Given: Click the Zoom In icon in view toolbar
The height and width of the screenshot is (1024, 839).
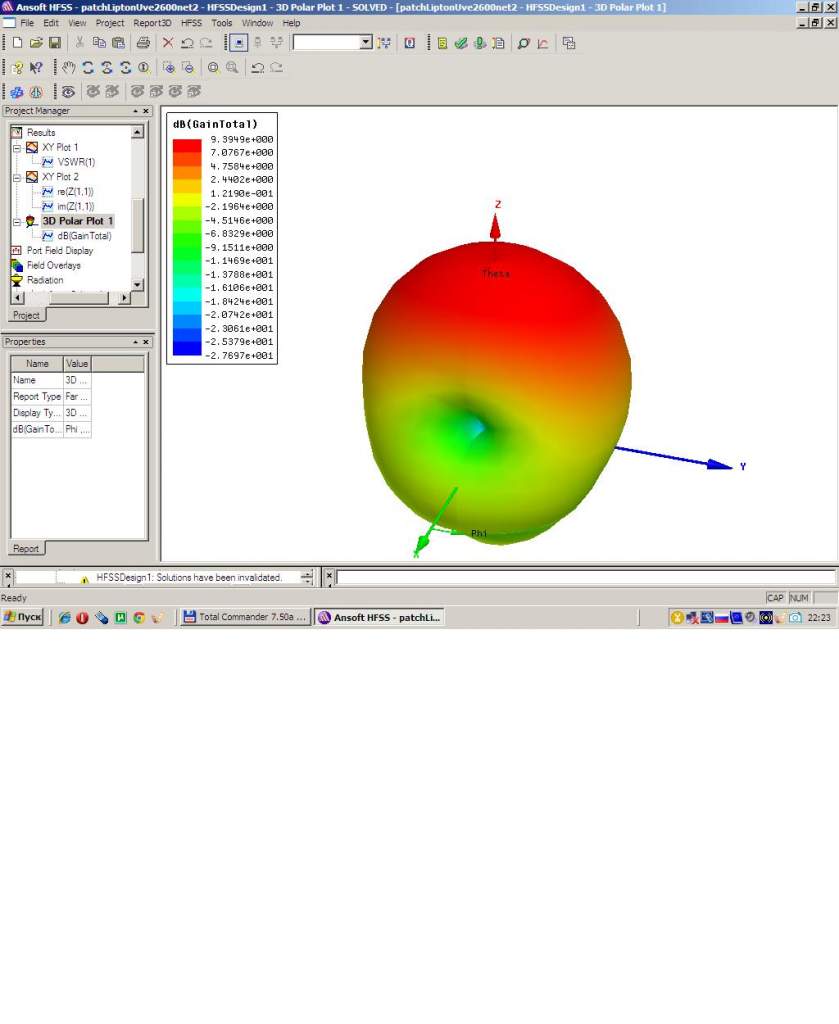Looking at the screenshot, I should (168, 67).
